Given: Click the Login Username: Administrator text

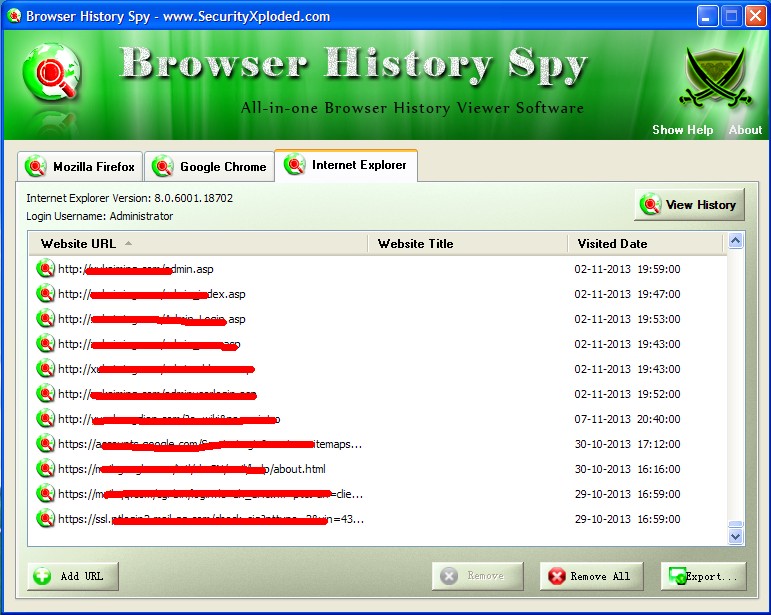Looking at the screenshot, I should [x=99, y=216].
